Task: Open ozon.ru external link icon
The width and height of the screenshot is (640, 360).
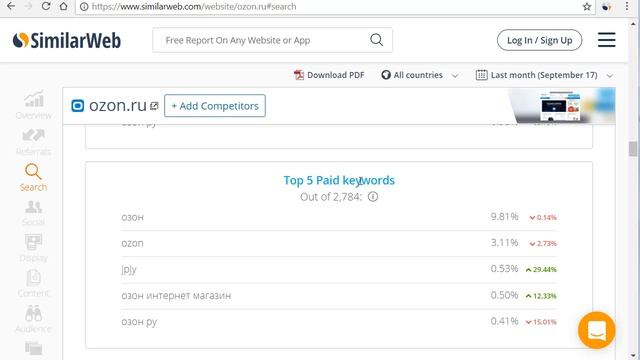Action: pyautogui.click(x=154, y=106)
